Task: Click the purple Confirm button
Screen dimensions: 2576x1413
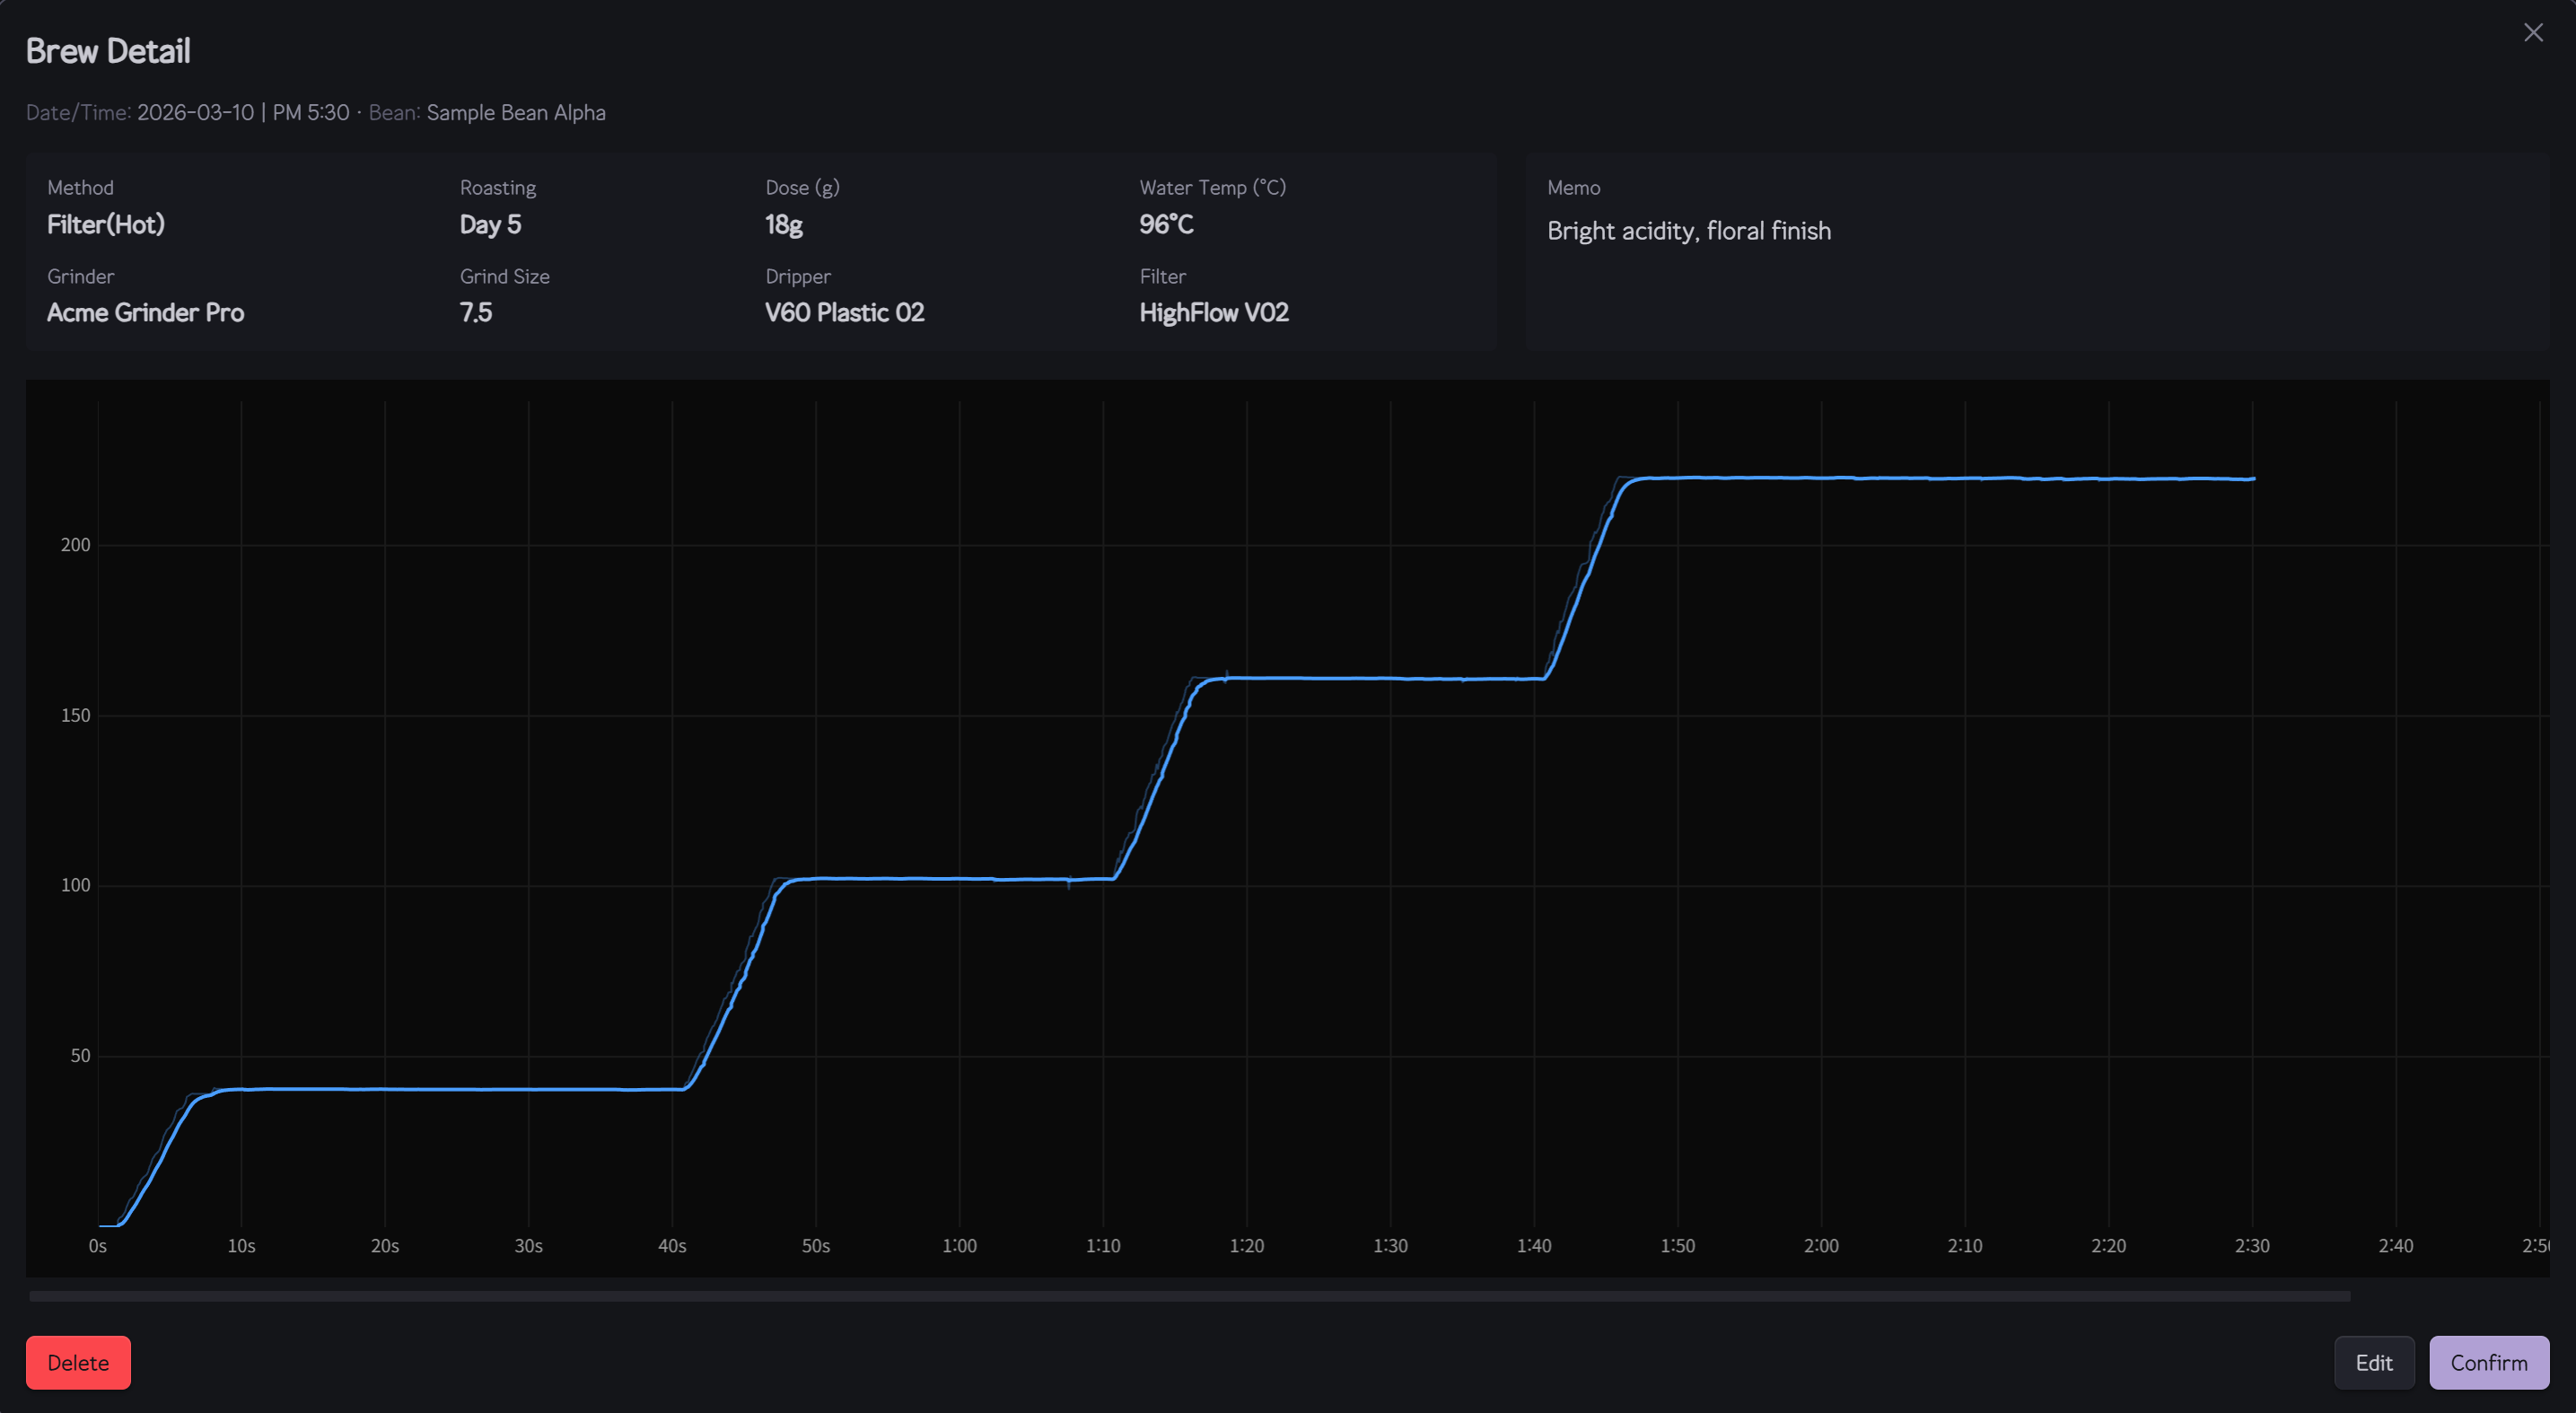Action: (x=2488, y=1362)
